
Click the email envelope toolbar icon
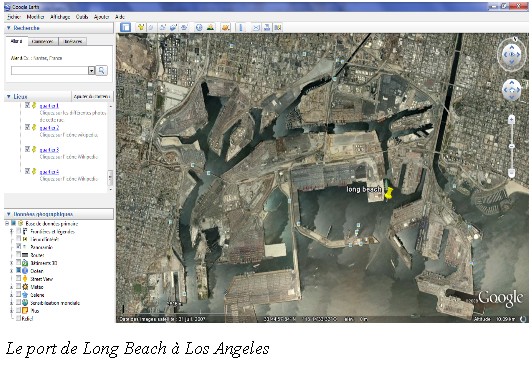point(256,27)
